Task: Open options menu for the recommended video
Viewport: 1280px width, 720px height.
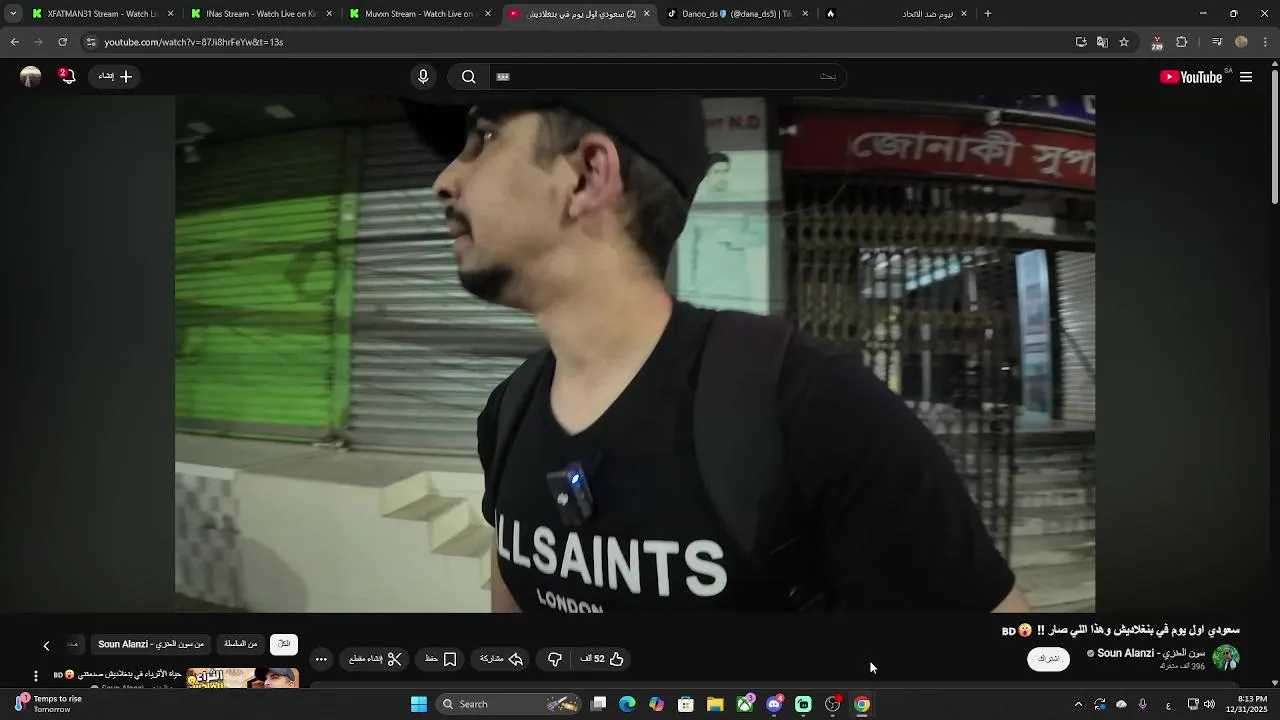Action: [x=36, y=676]
